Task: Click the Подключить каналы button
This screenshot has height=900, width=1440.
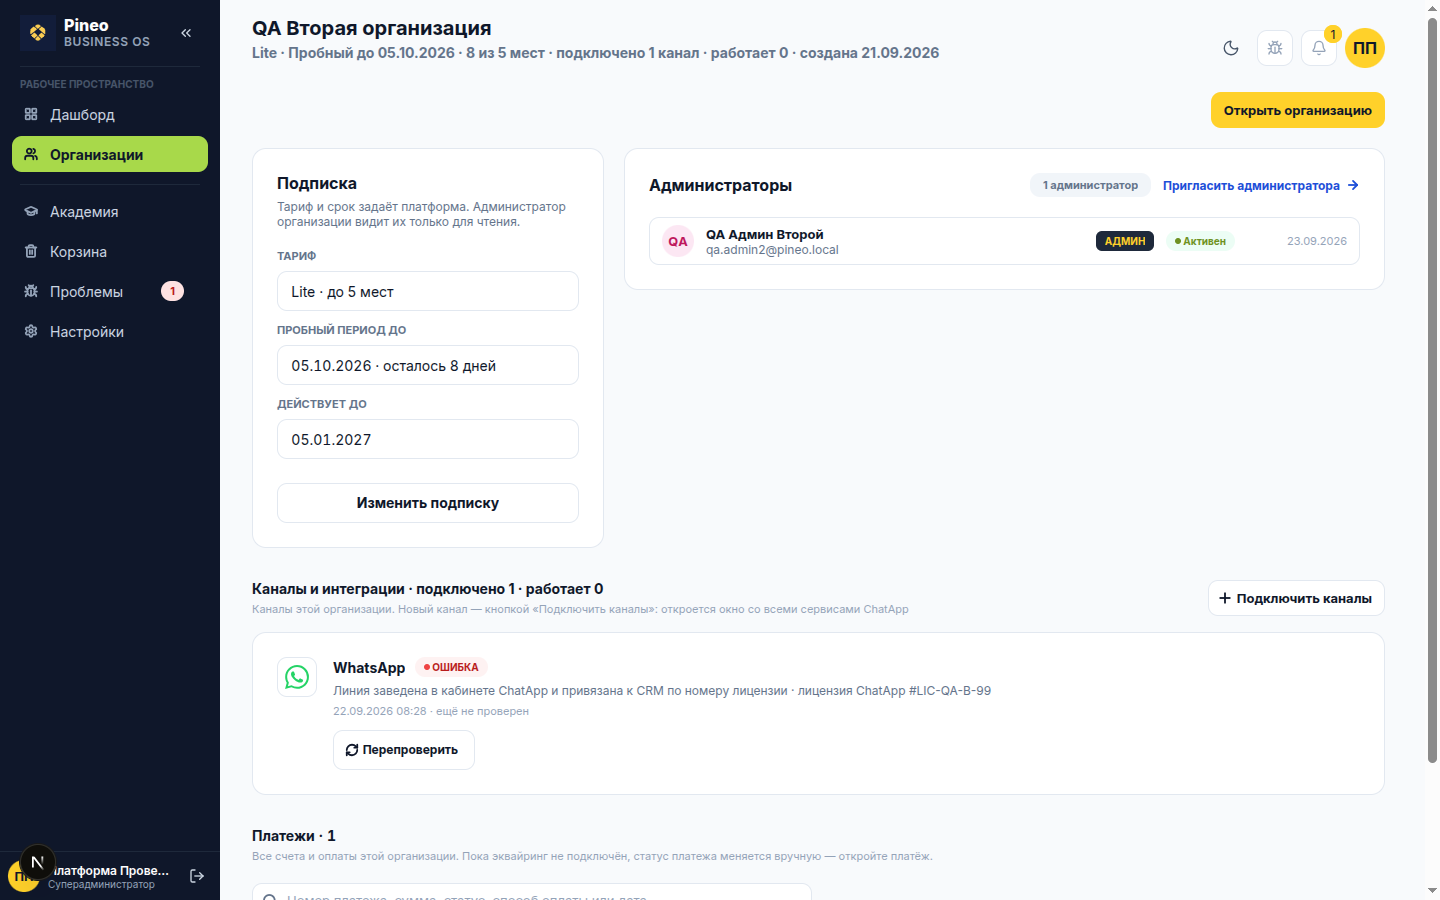Action: click(1296, 598)
